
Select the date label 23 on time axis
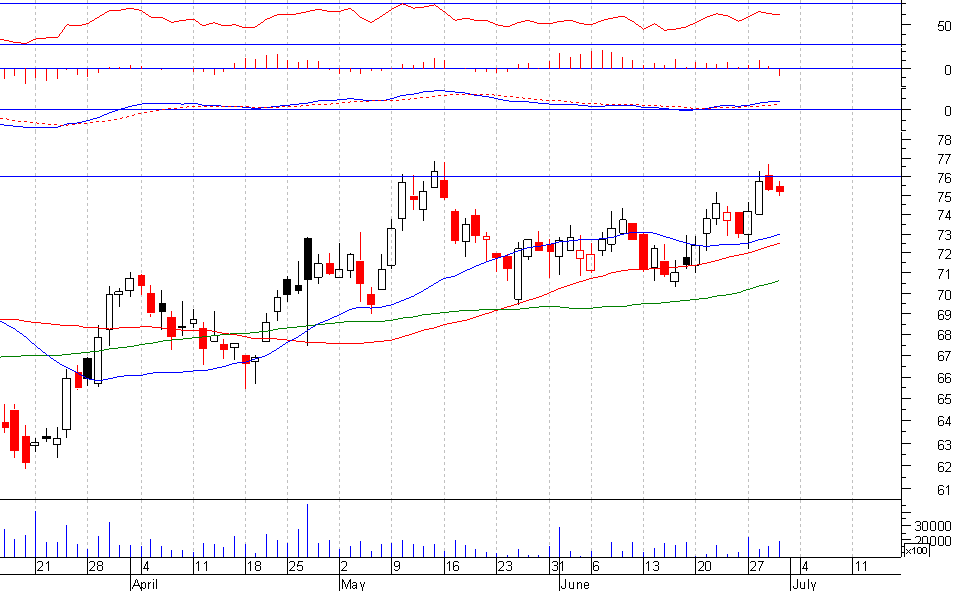(x=505, y=567)
